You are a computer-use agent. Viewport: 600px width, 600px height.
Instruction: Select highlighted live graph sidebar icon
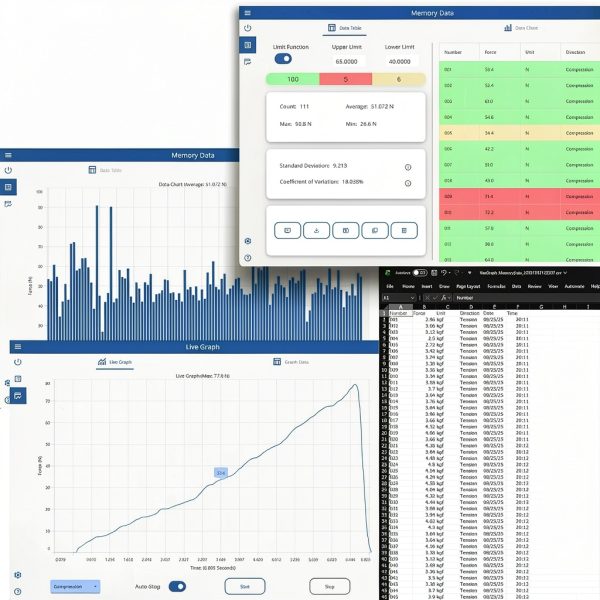[18, 396]
